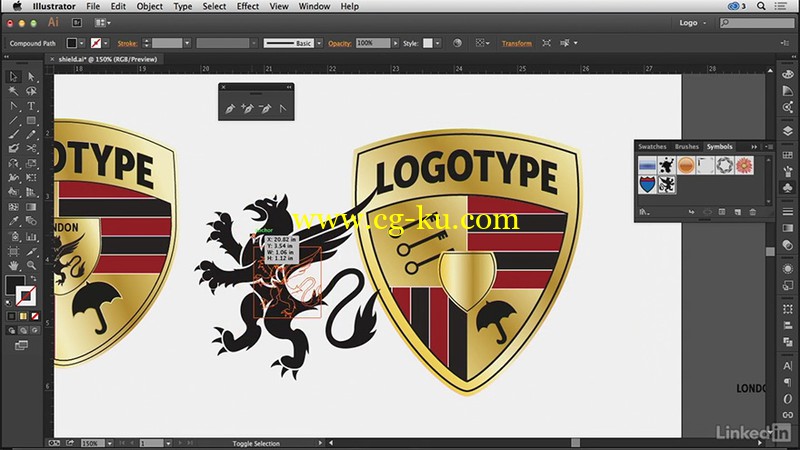Select the Column Graph tool
800x450 pixels.
coord(31,237)
